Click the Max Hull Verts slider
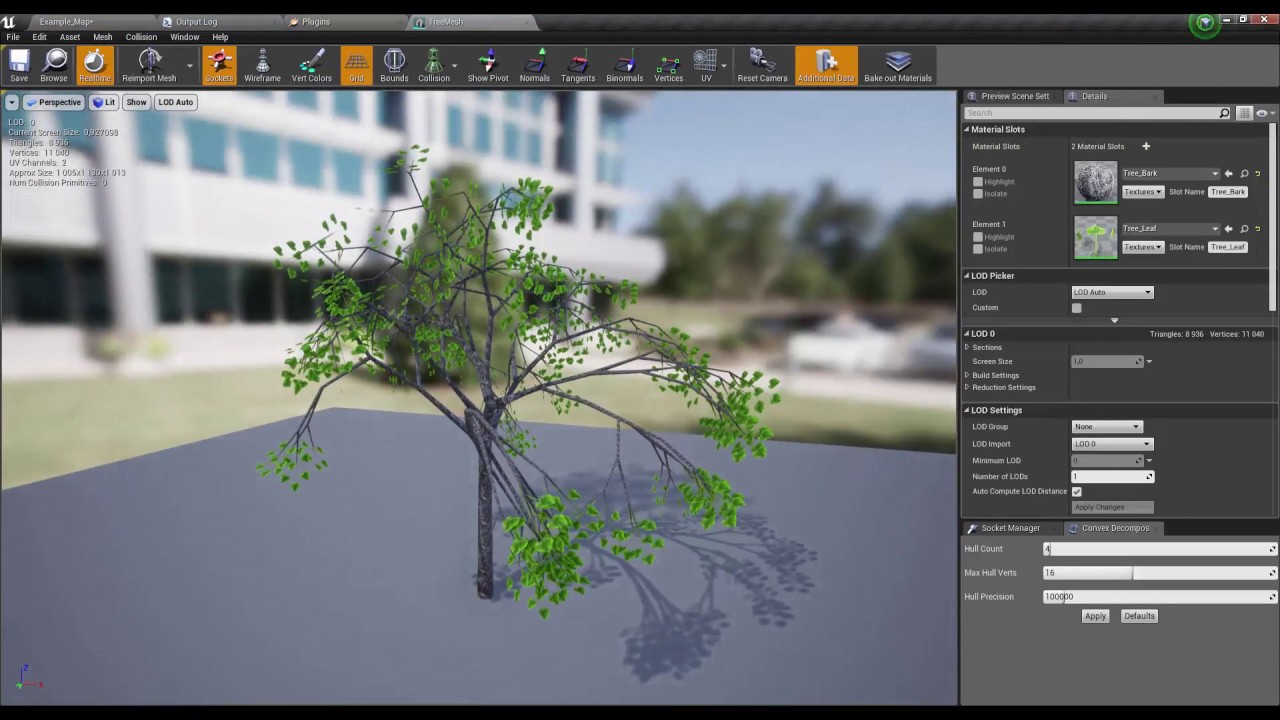1280x720 pixels. point(1160,573)
